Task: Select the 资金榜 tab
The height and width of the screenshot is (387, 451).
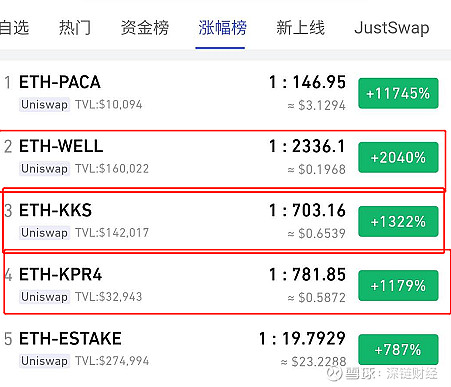Action: [145, 27]
